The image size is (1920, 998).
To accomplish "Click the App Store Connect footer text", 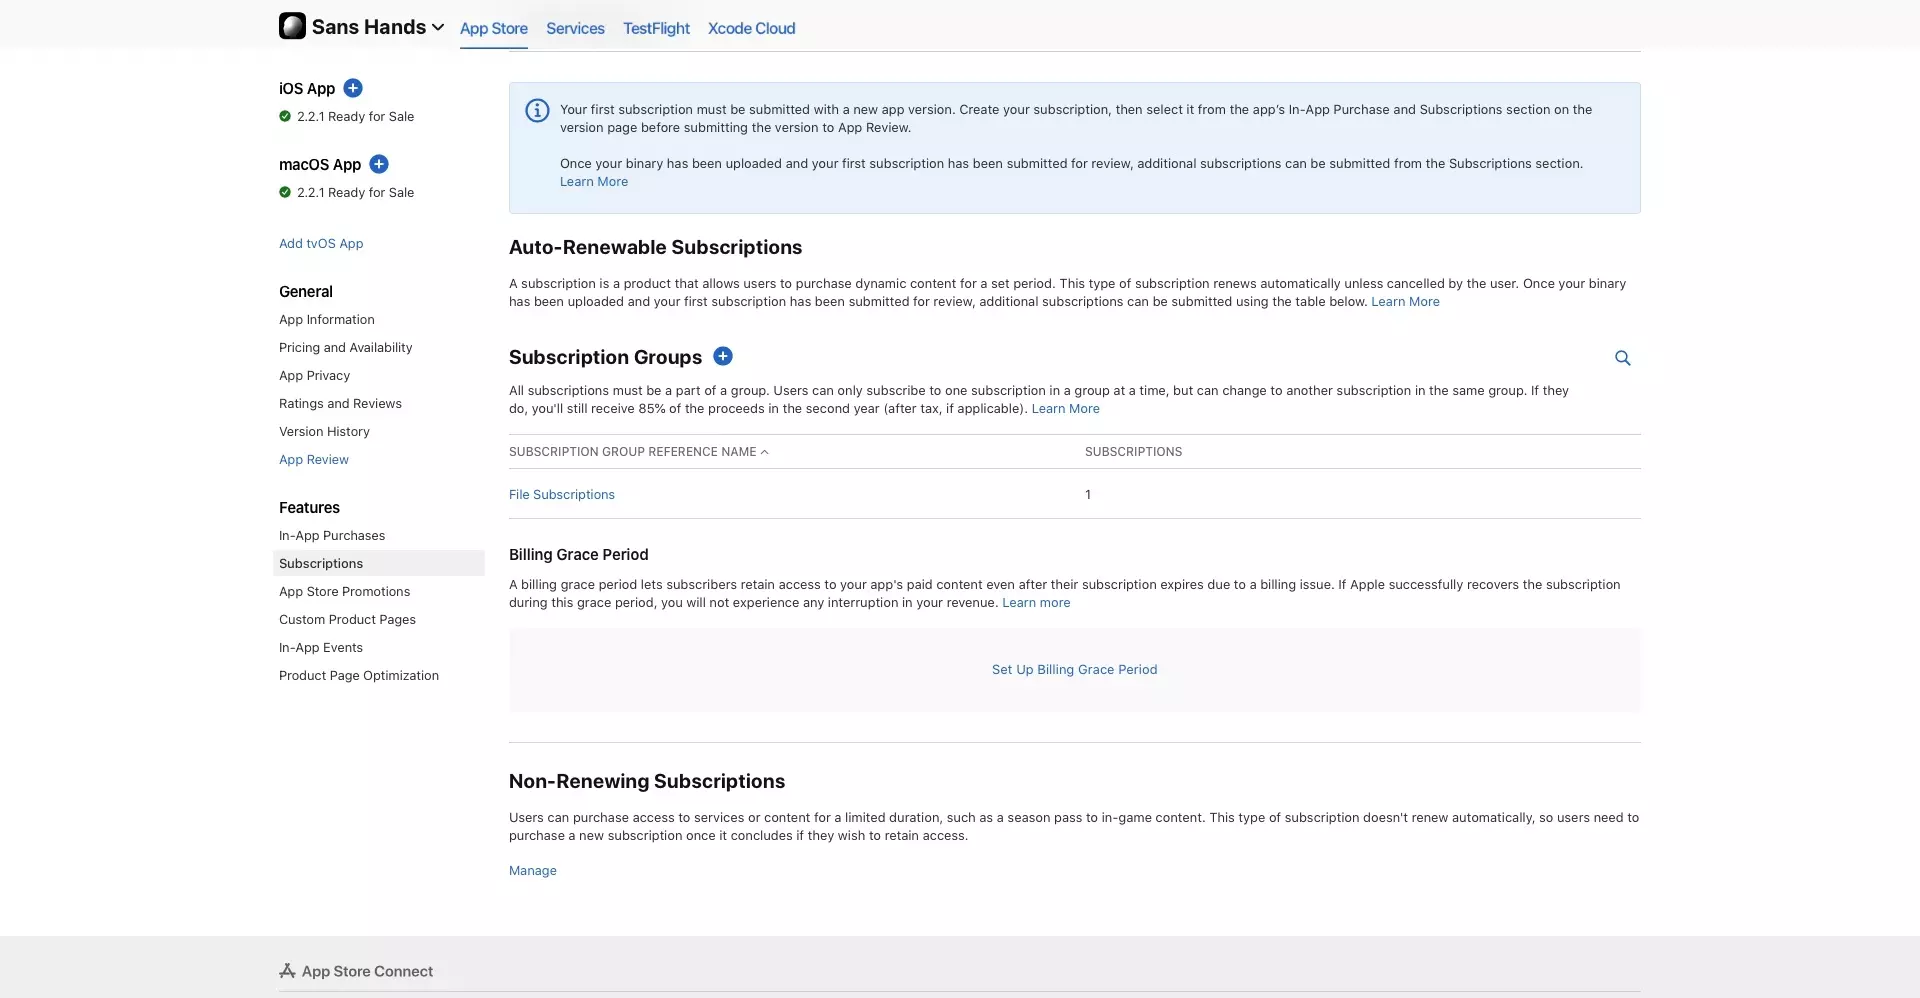I will tap(367, 971).
